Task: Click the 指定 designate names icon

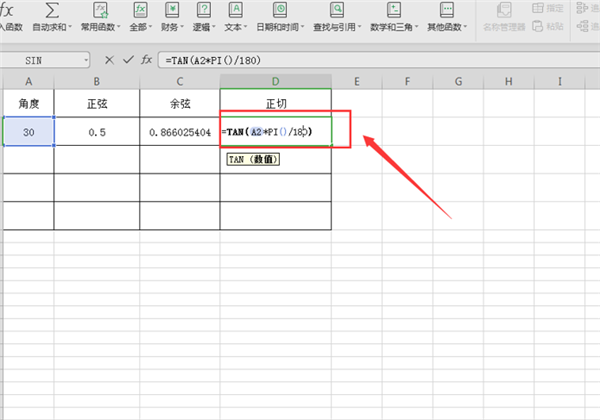Action: [538, 8]
